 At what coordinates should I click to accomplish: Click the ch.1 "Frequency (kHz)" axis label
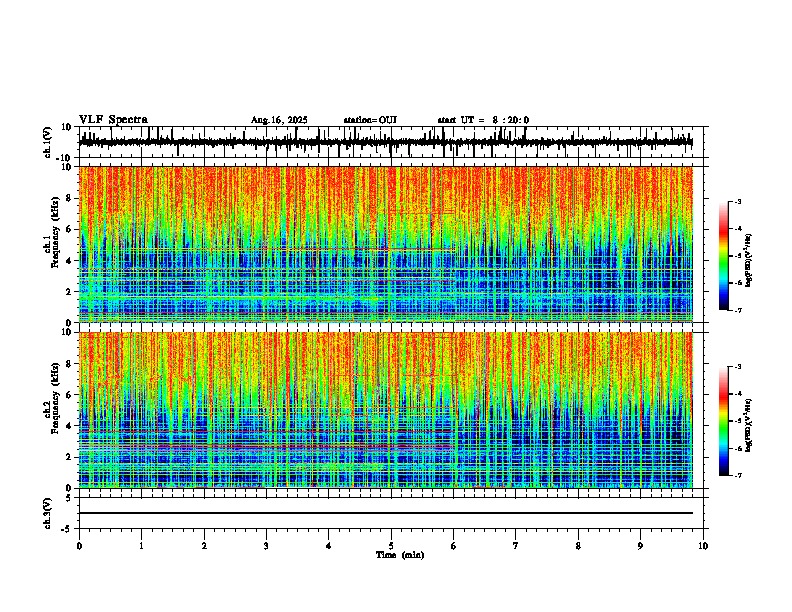(x=55, y=233)
